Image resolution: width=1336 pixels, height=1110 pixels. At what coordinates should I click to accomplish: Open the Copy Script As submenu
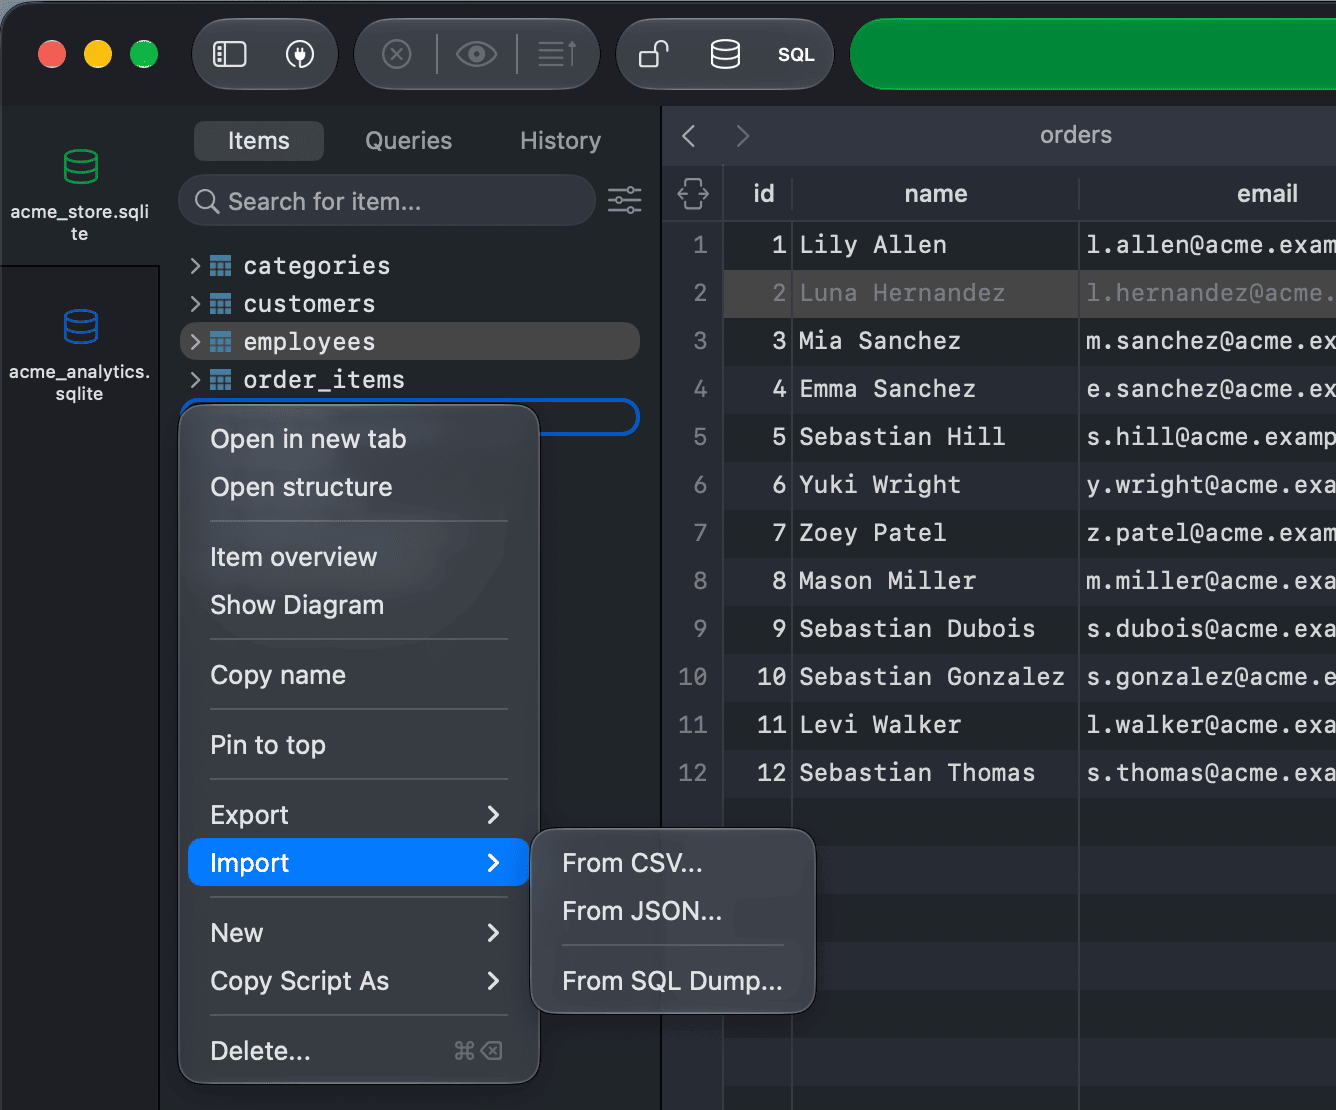pos(359,981)
